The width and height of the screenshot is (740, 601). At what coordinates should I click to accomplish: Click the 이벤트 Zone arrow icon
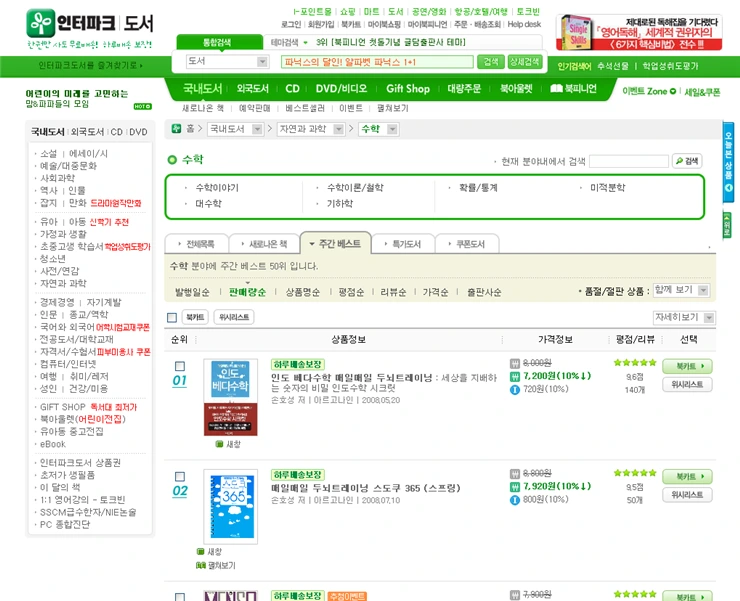click(673, 91)
